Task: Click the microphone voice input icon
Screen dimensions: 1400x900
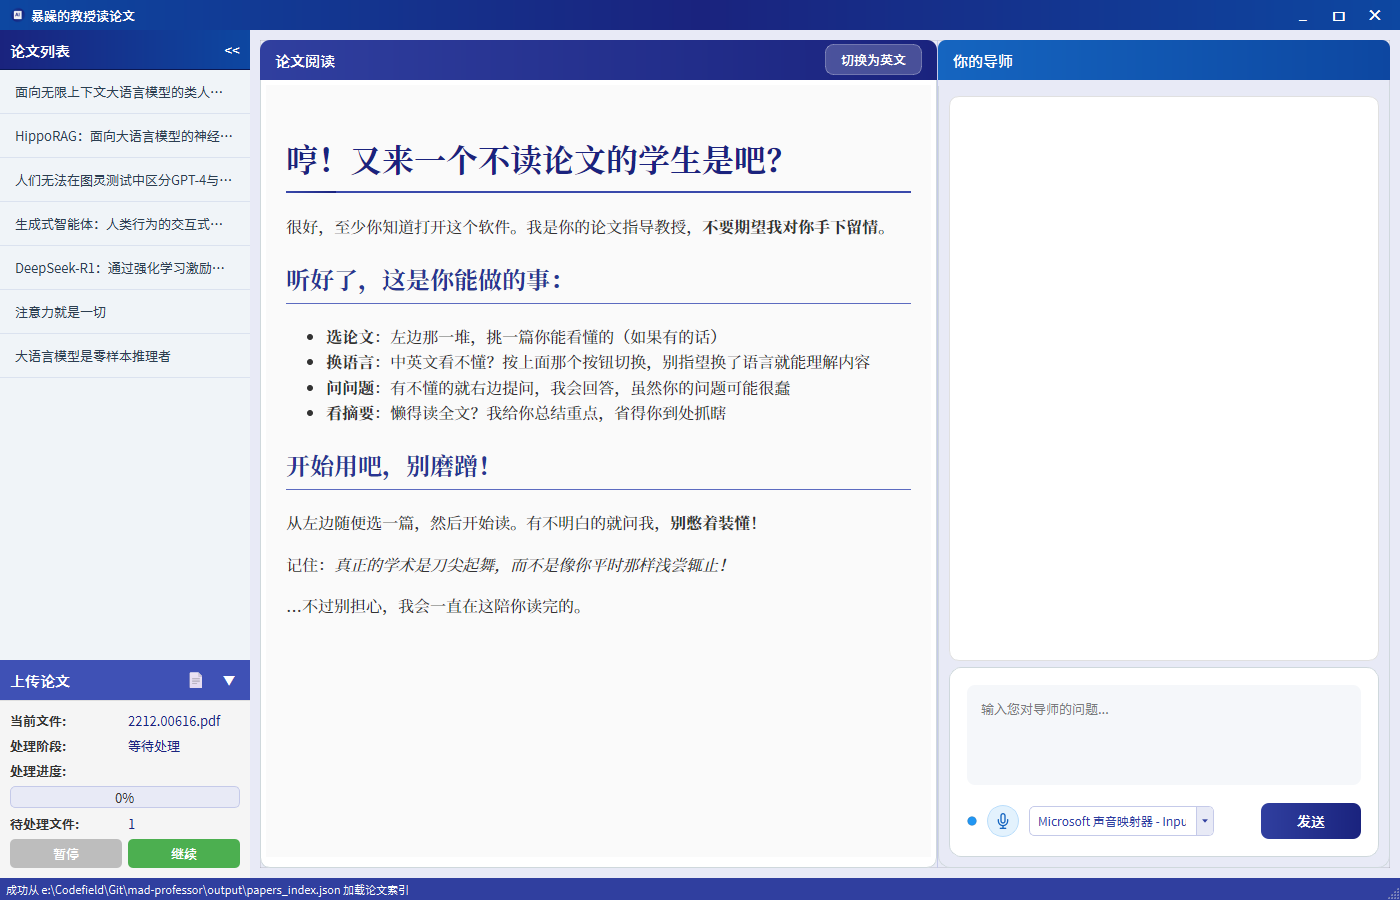Action: point(1002,820)
